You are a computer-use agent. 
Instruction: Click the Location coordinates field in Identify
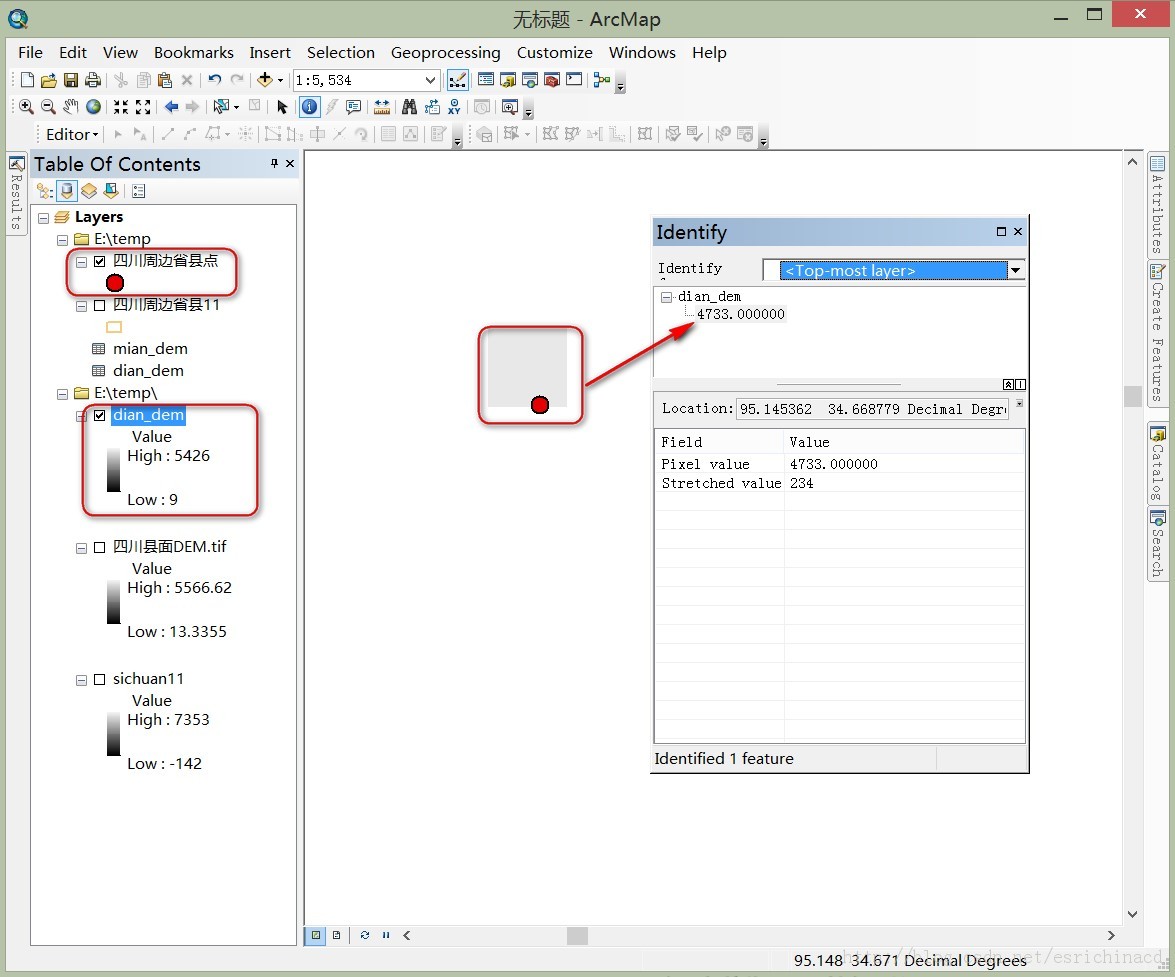(x=872, y=409)
